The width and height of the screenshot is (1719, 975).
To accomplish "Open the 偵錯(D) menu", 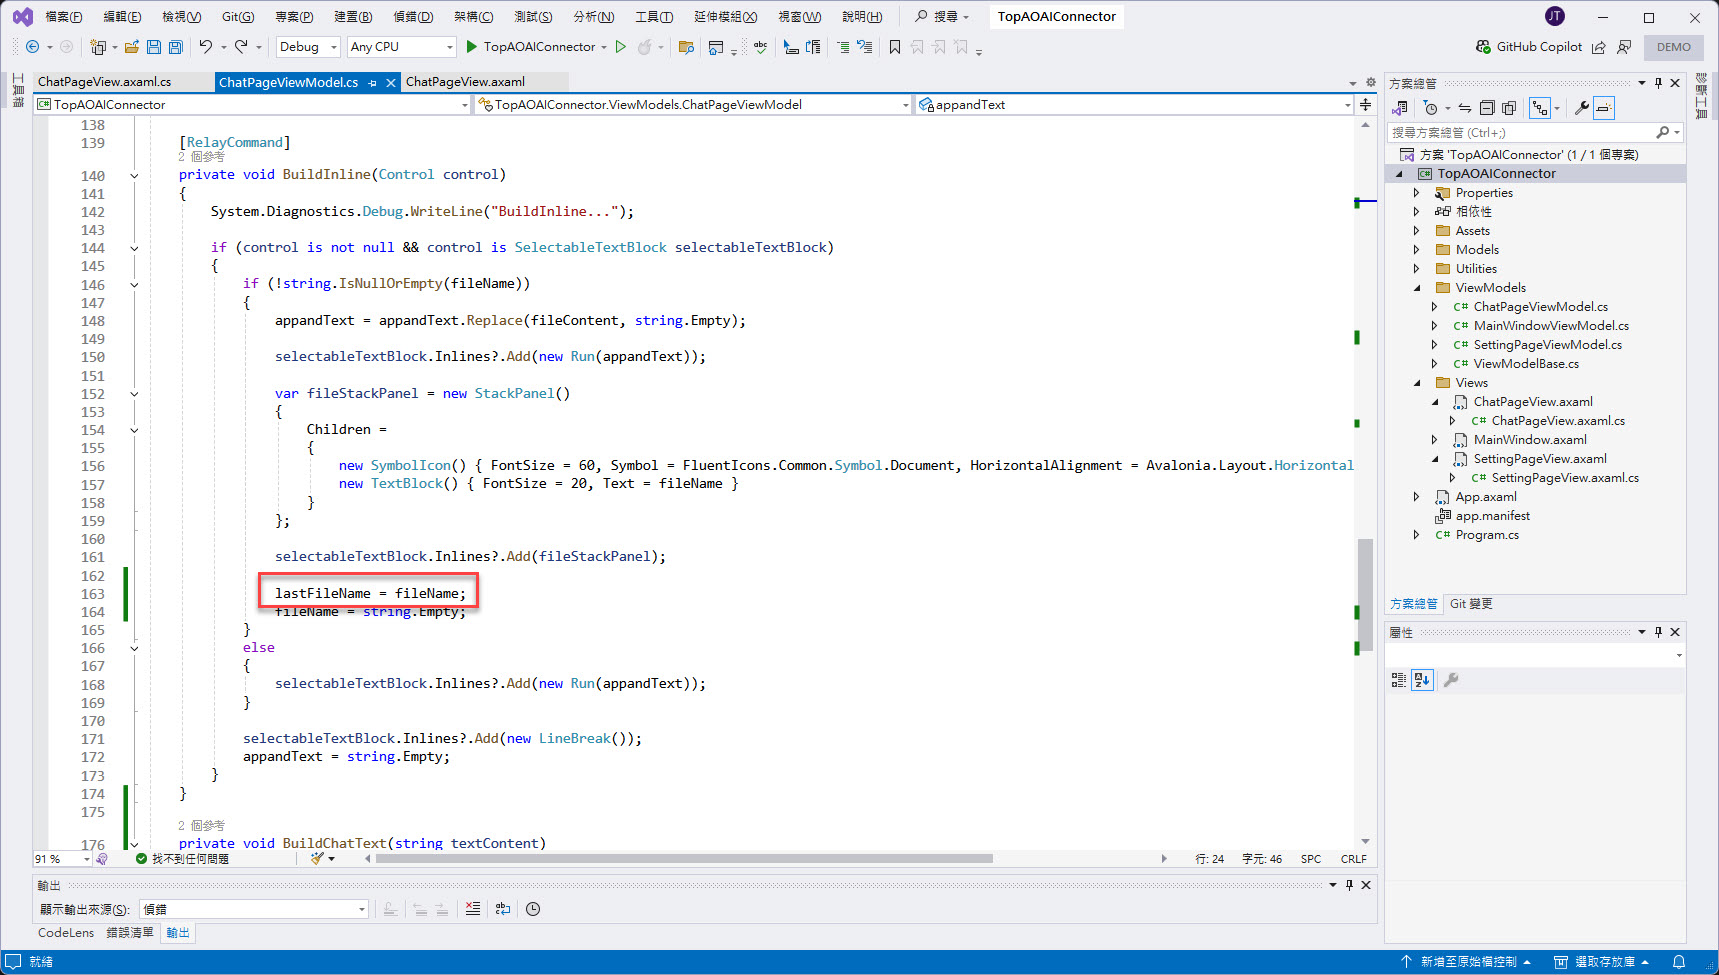I will [413, 17].
